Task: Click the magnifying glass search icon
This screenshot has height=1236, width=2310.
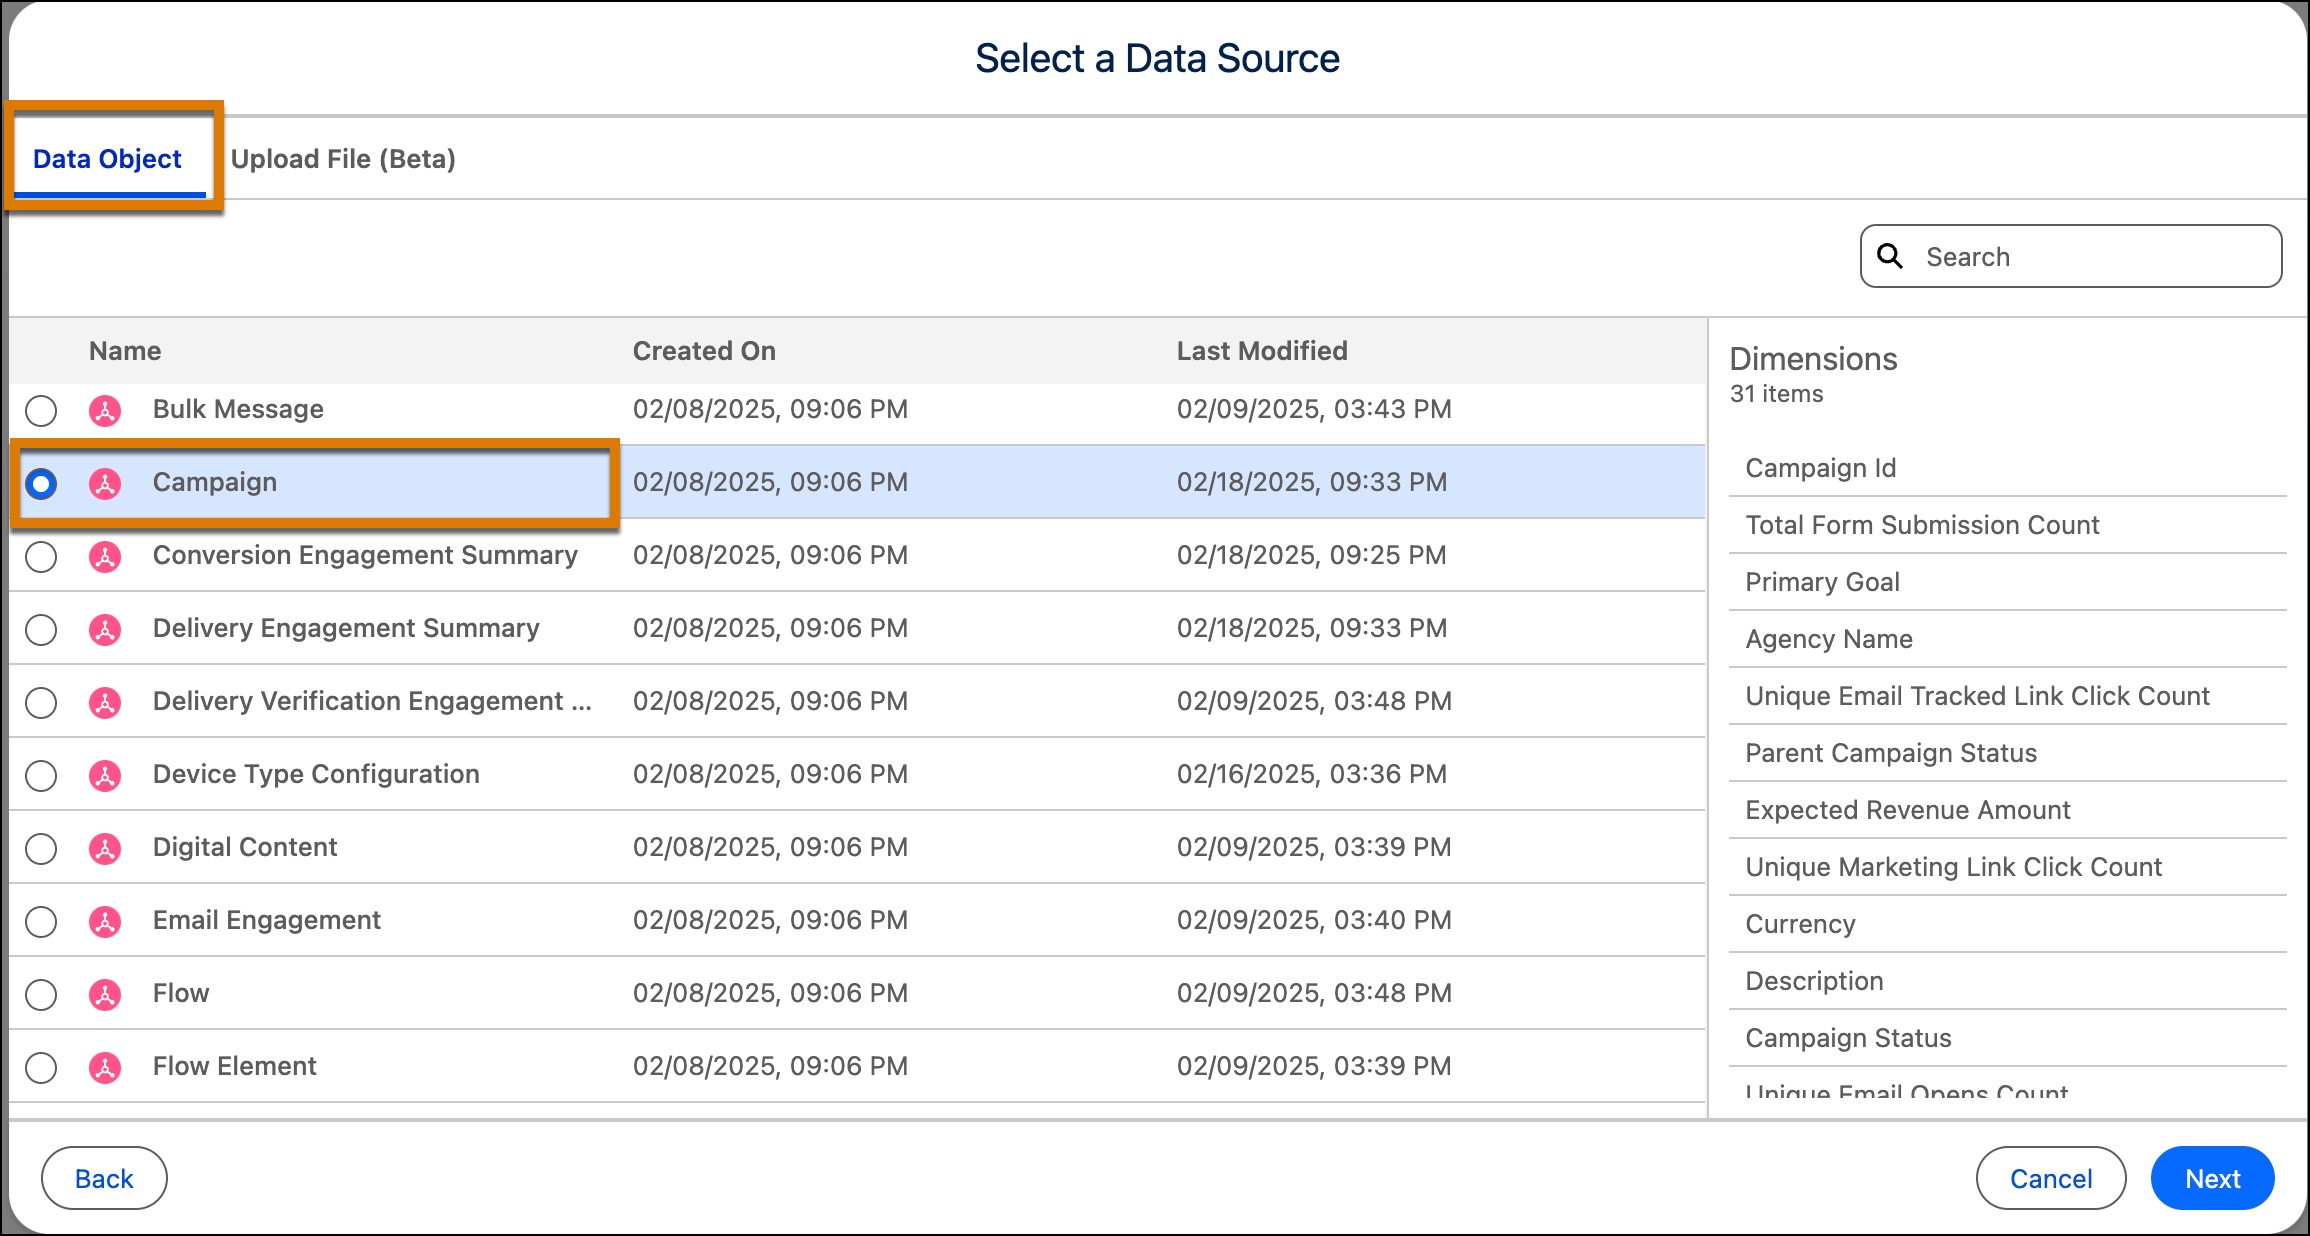Action: [x=1890, y=256]
